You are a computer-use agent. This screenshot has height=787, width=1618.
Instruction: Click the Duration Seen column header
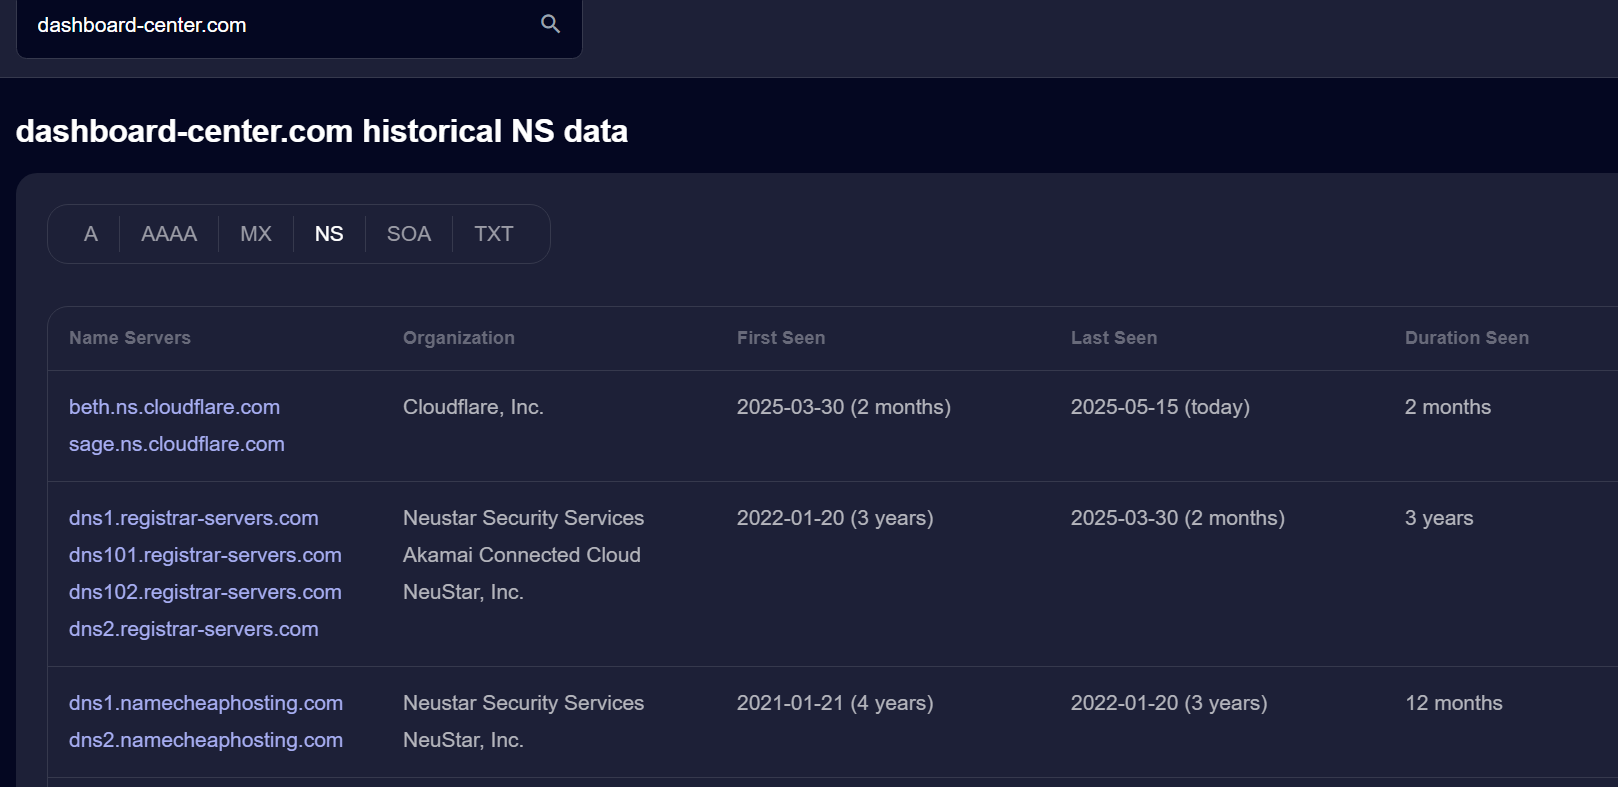pyautogui.click(x=1467, y=338)
